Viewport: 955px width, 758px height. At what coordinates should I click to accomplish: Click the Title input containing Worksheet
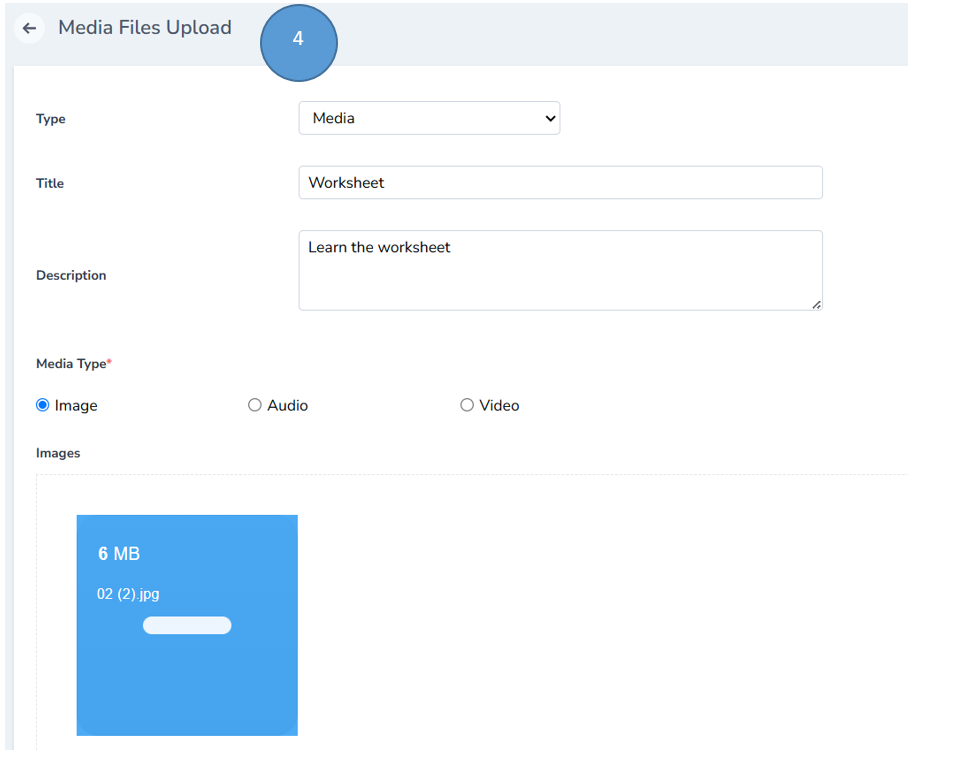560,182
